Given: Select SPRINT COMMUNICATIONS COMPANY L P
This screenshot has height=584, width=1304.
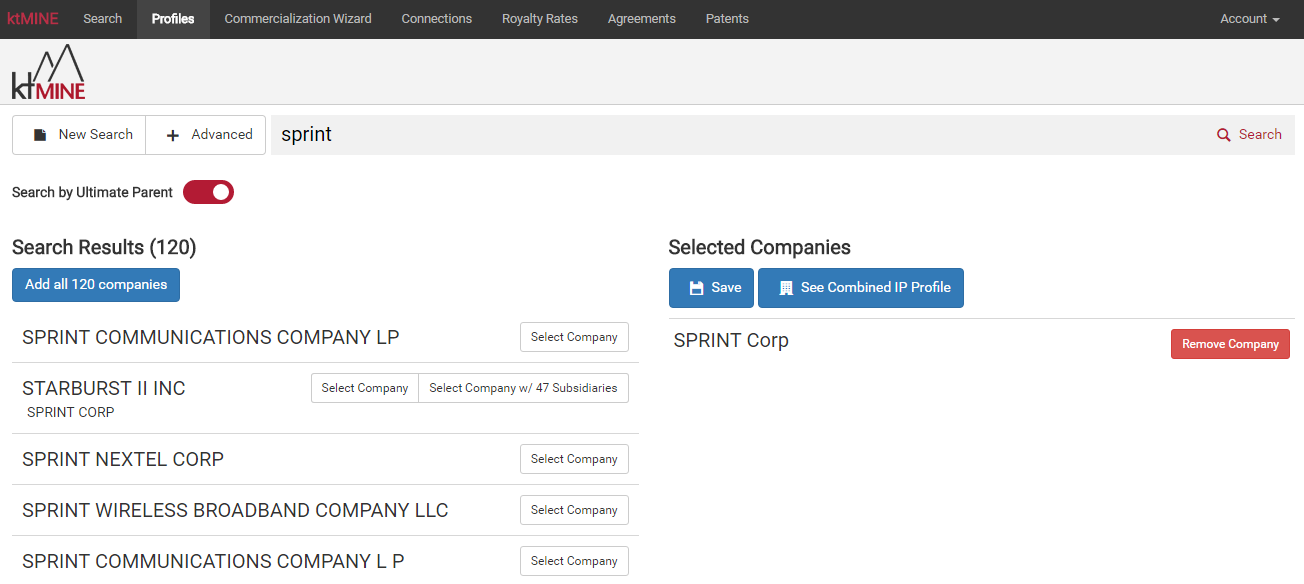Looking at the screenshot, I should coord(574,561).
